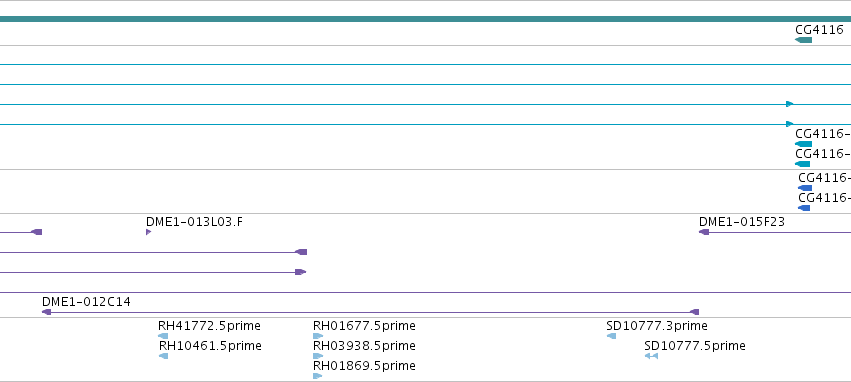
Task: Select the first CG4116- cyan transcript glyph
Action: click(x=803, y=144)
